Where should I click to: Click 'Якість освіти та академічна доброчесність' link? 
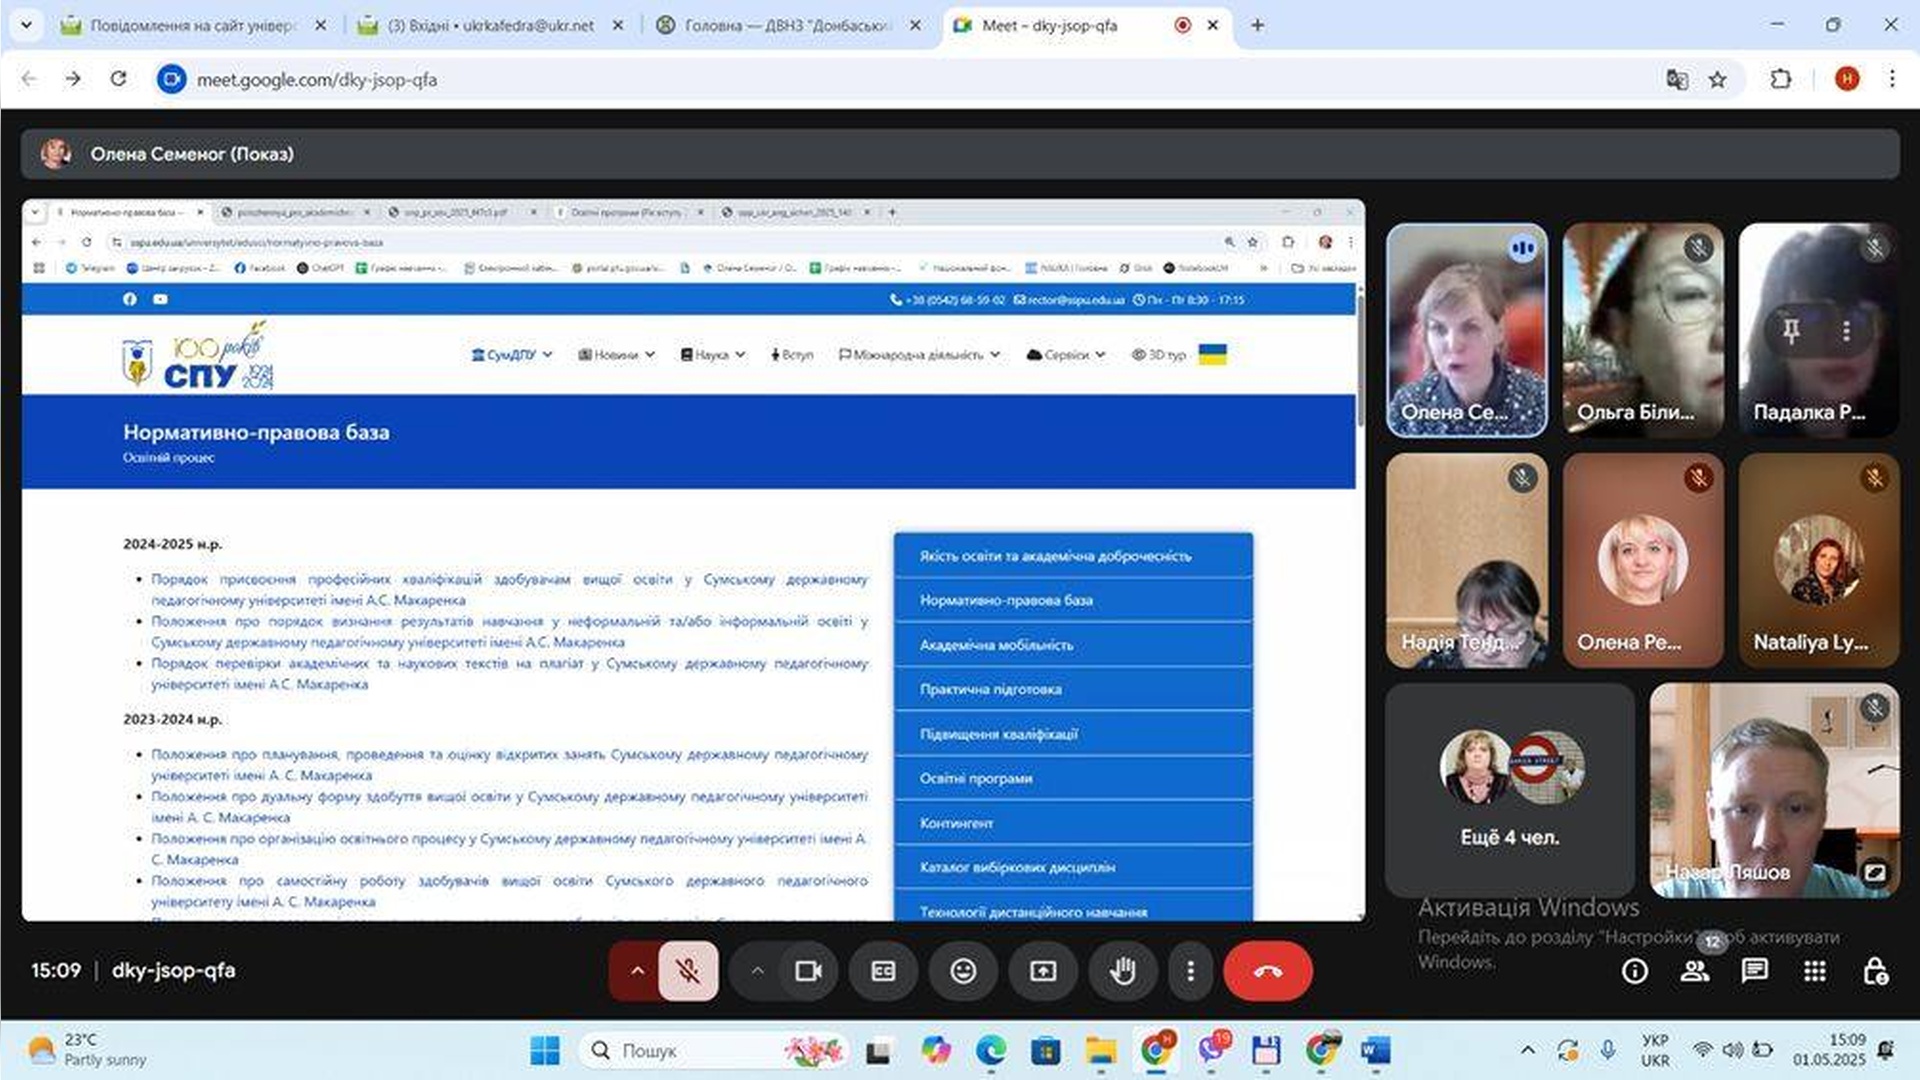(1055, 556)
